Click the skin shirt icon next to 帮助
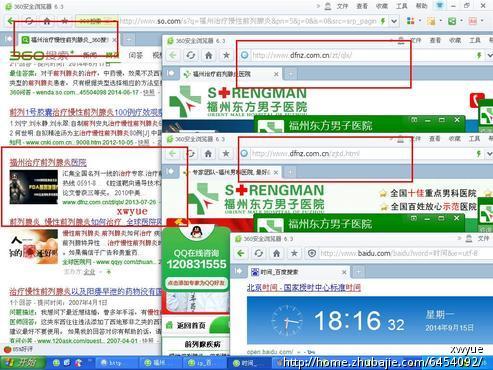This screenshot has height=370, width=493. click(x=439, y=6)
